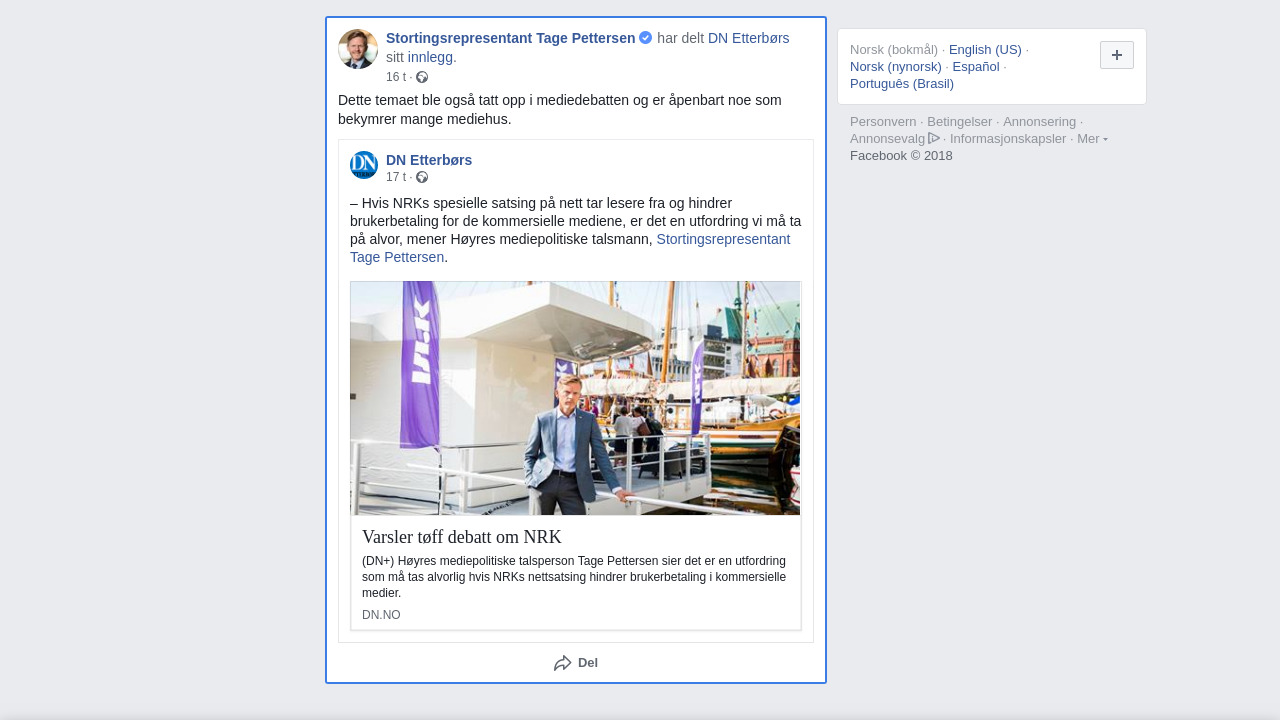
Task: Click the innlegg link
Action: click(x=430, y=57)
